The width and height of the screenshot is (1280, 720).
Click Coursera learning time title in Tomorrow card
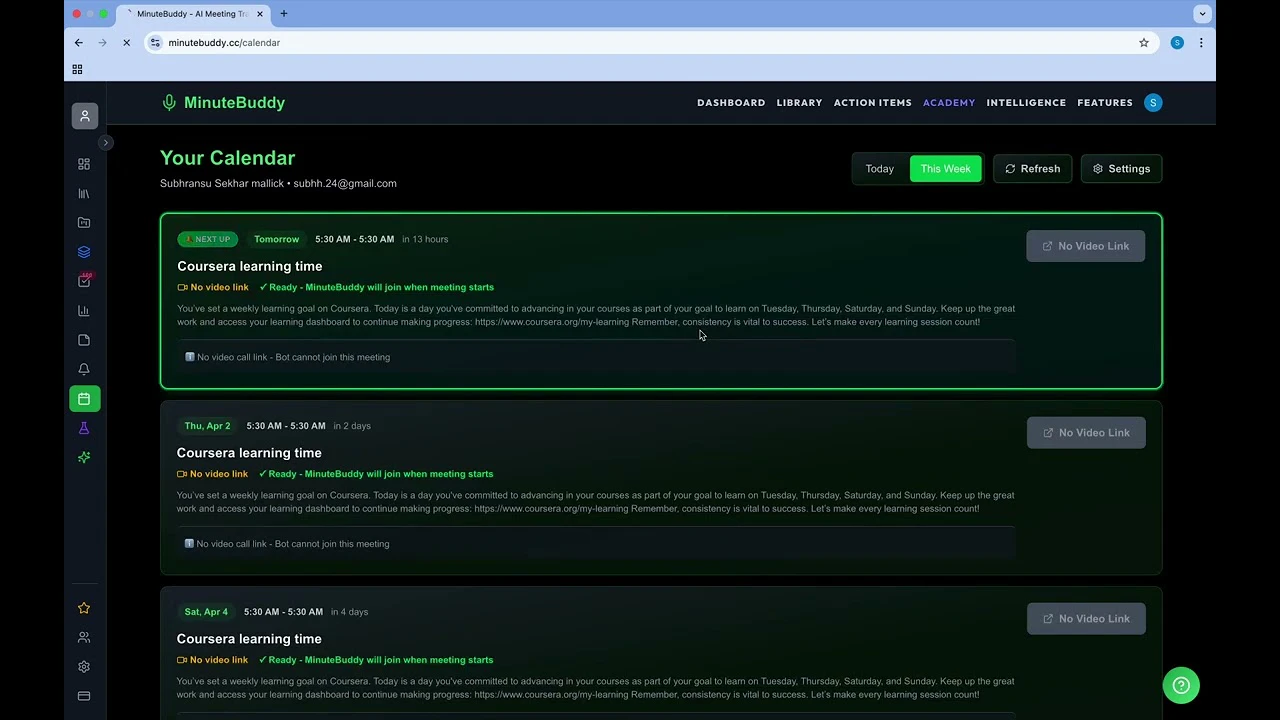250,266
